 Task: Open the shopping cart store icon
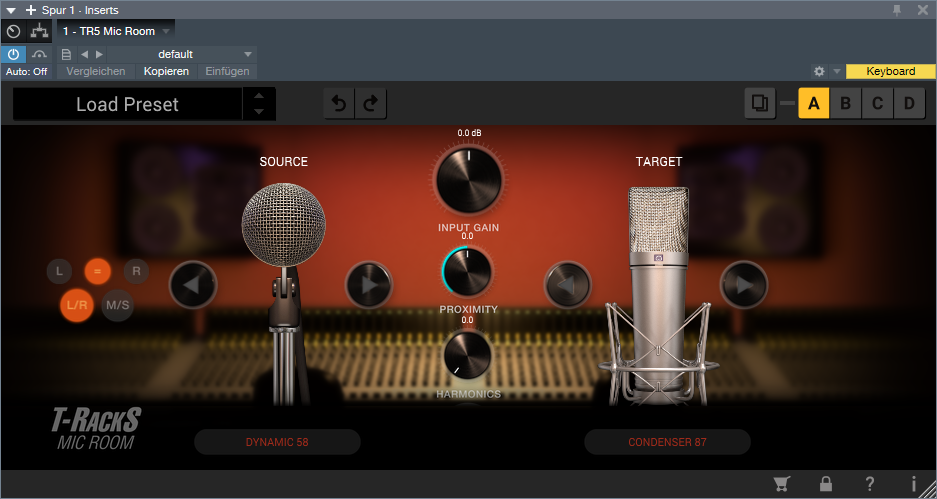pyautogui.click(x=782, y=484)
